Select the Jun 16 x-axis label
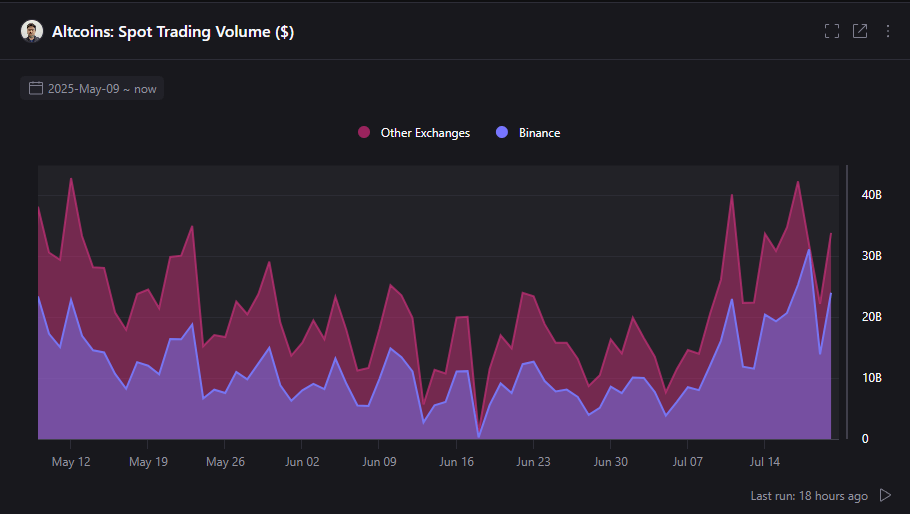This screenshot has height=514, width=910. (x=456, y=462)
